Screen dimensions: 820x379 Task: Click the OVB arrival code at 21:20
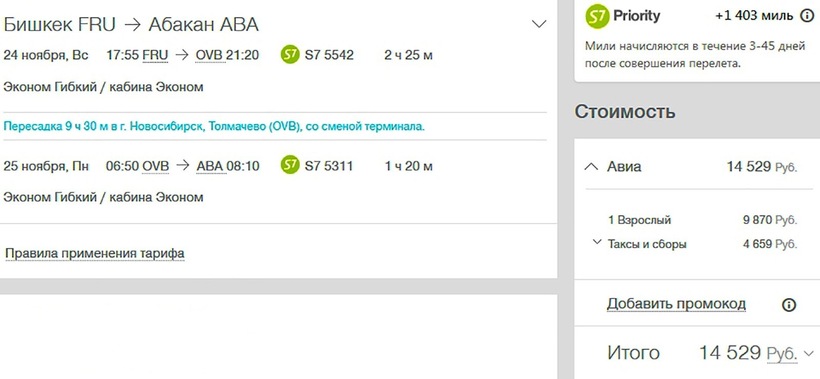tap(209, 55)
